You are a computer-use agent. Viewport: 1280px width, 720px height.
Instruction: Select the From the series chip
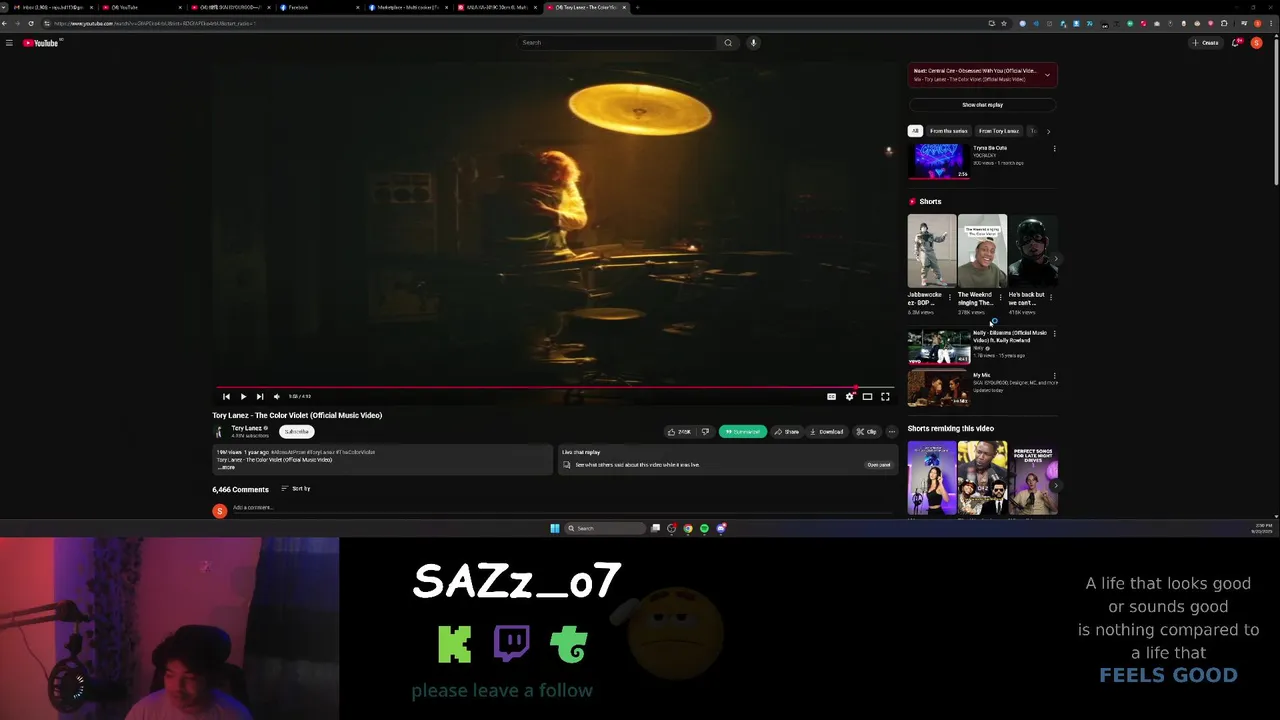(x=948, y=131)
